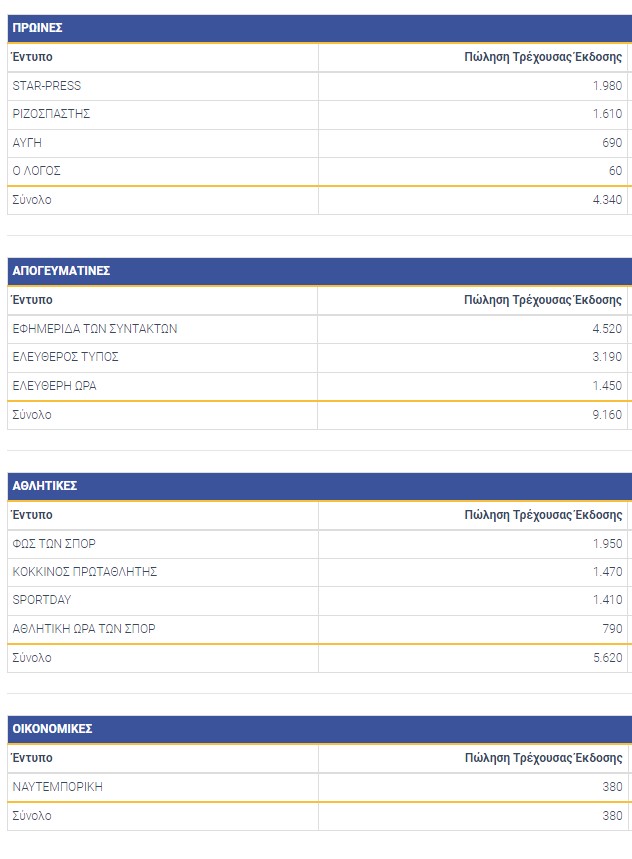Open ΕΦΗΜΕΡΙΔΑ ΤΩΝ ΣΥΝΤΑΚΤΩΝ entry
632x859 pixels.
[x=95, y=329]
